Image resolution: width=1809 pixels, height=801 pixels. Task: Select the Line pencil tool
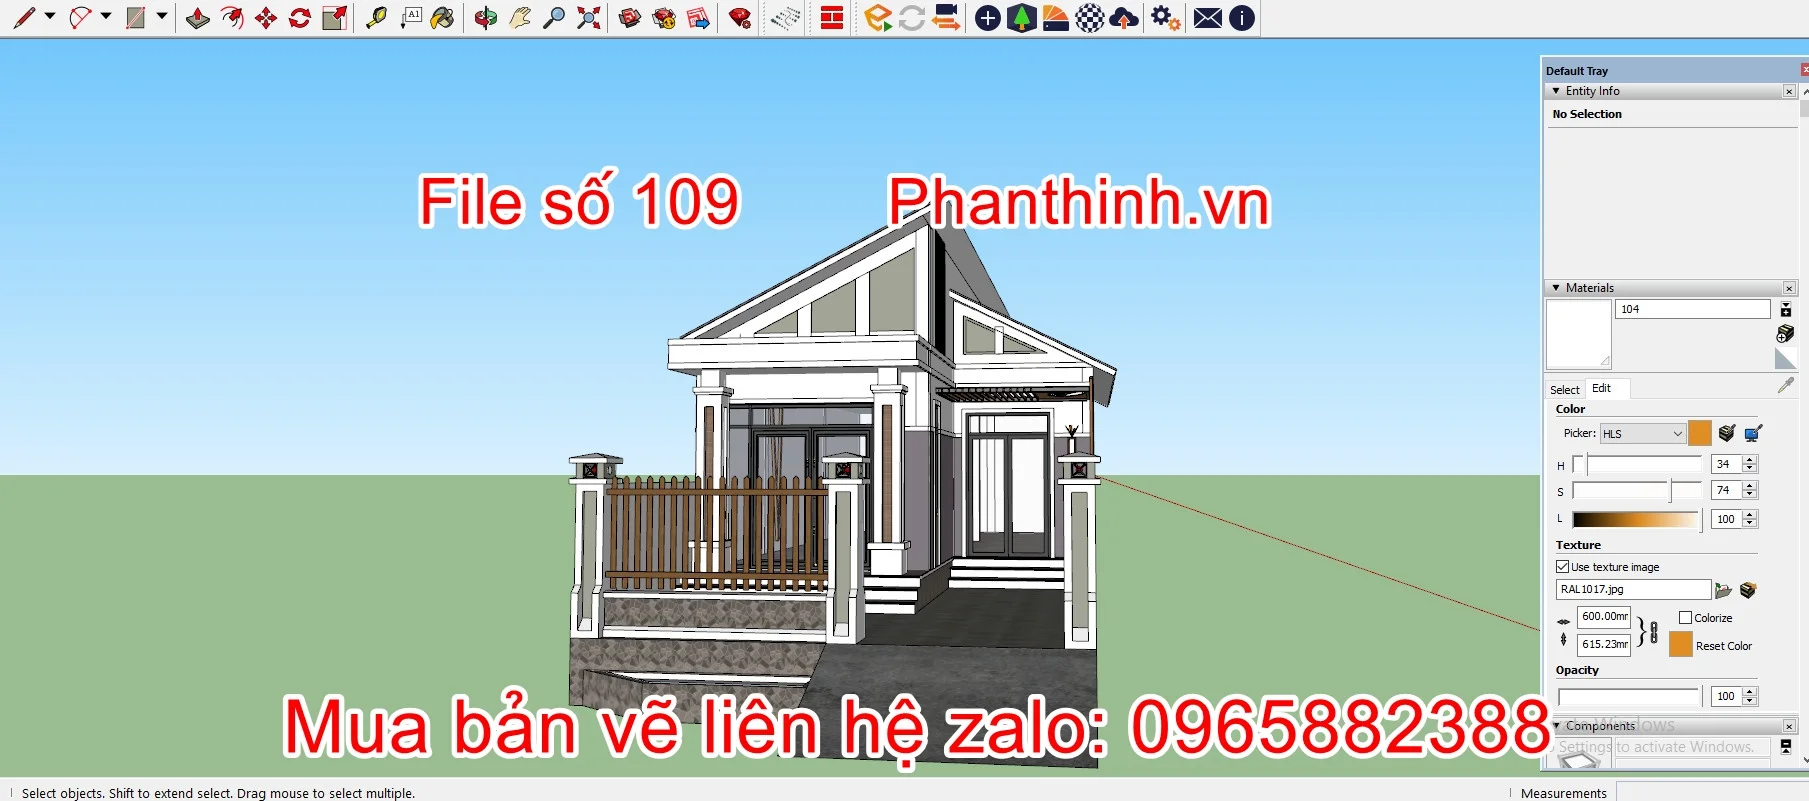point(24,17)
